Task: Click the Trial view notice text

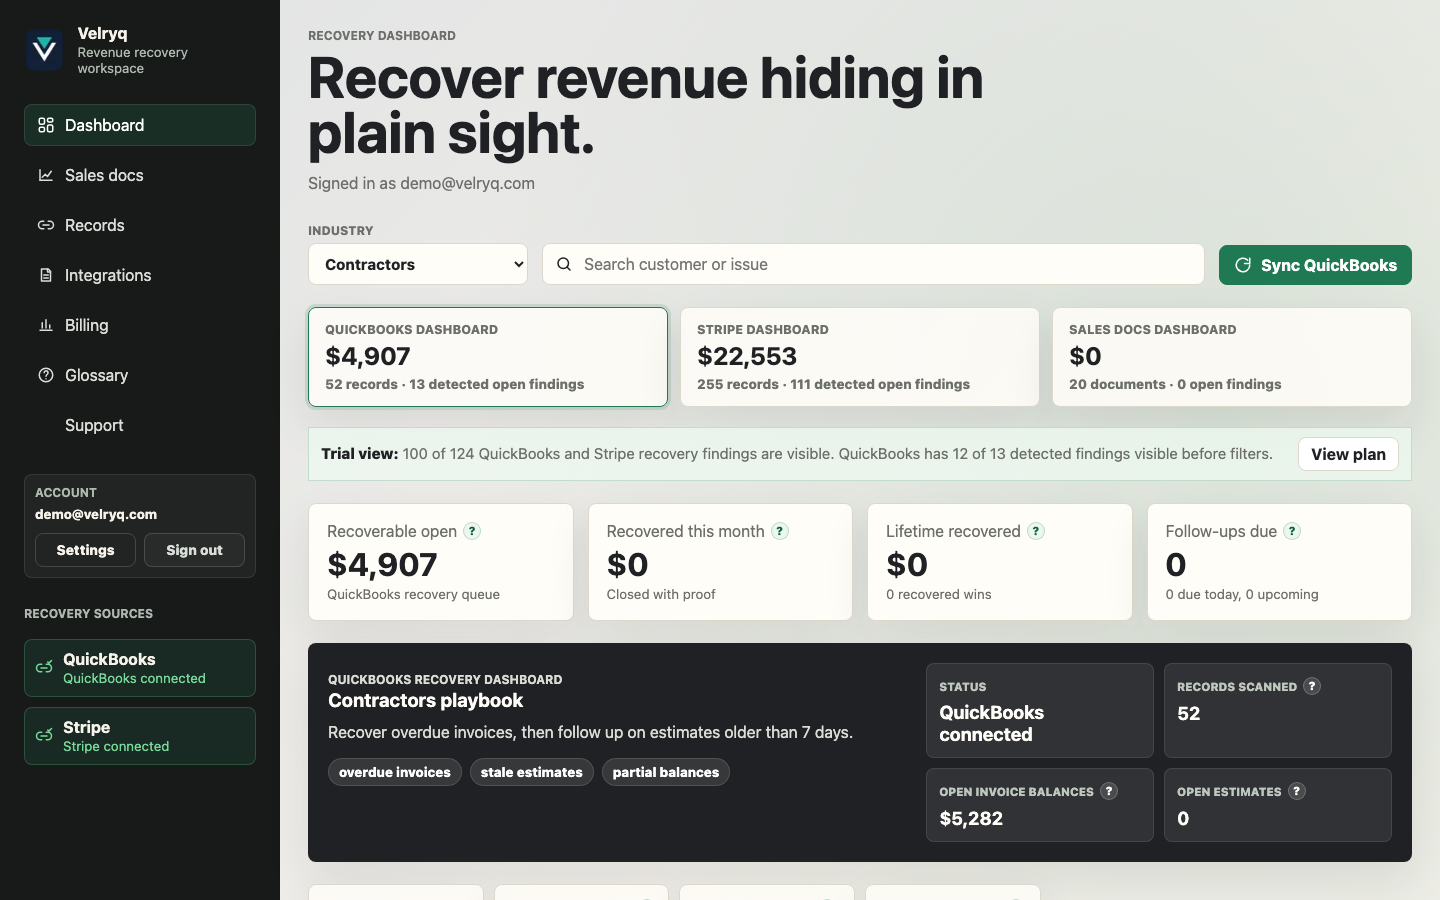Action: (x=797, y=454)
